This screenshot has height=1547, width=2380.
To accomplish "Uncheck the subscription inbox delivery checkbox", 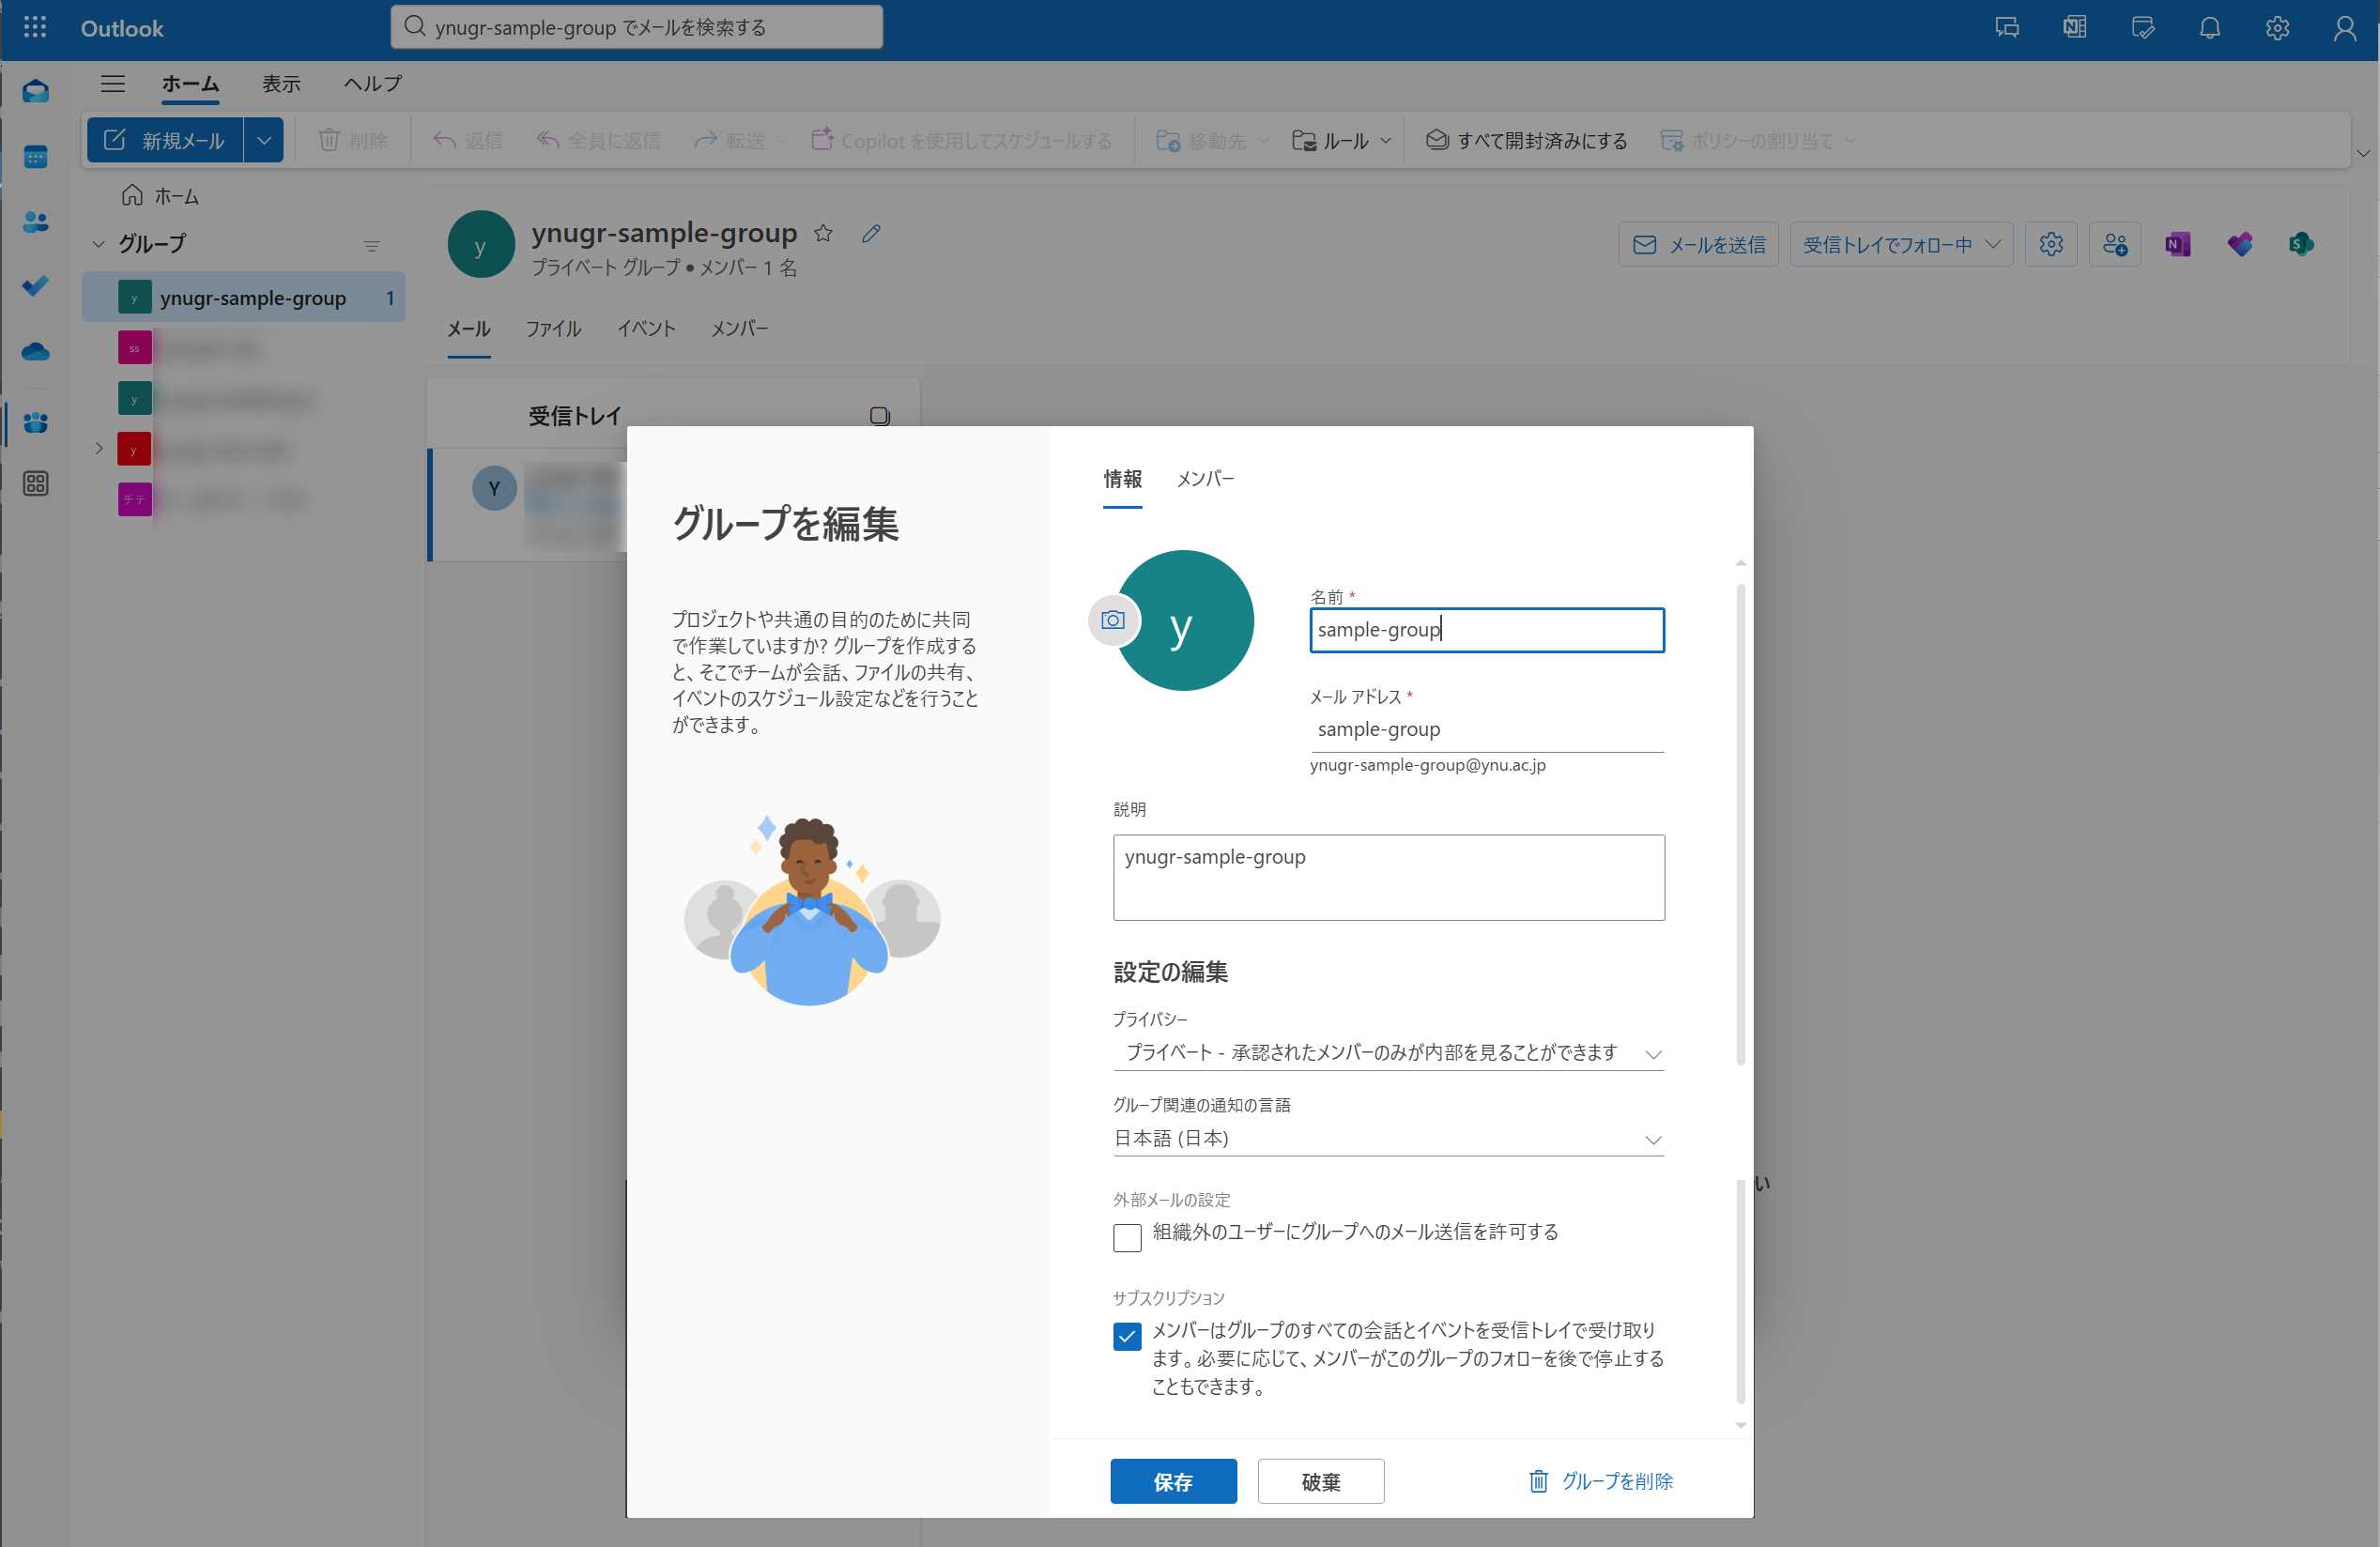I will click(x=1127, y=1336).
